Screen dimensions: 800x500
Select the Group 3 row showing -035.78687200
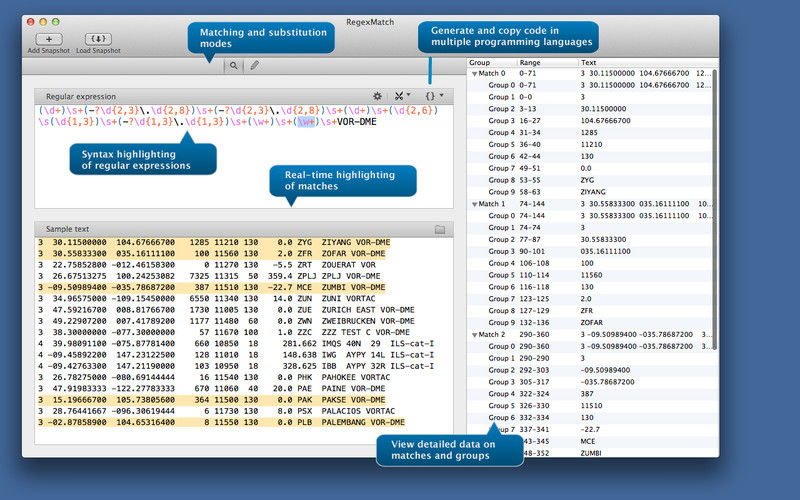(x=589, y=382)
